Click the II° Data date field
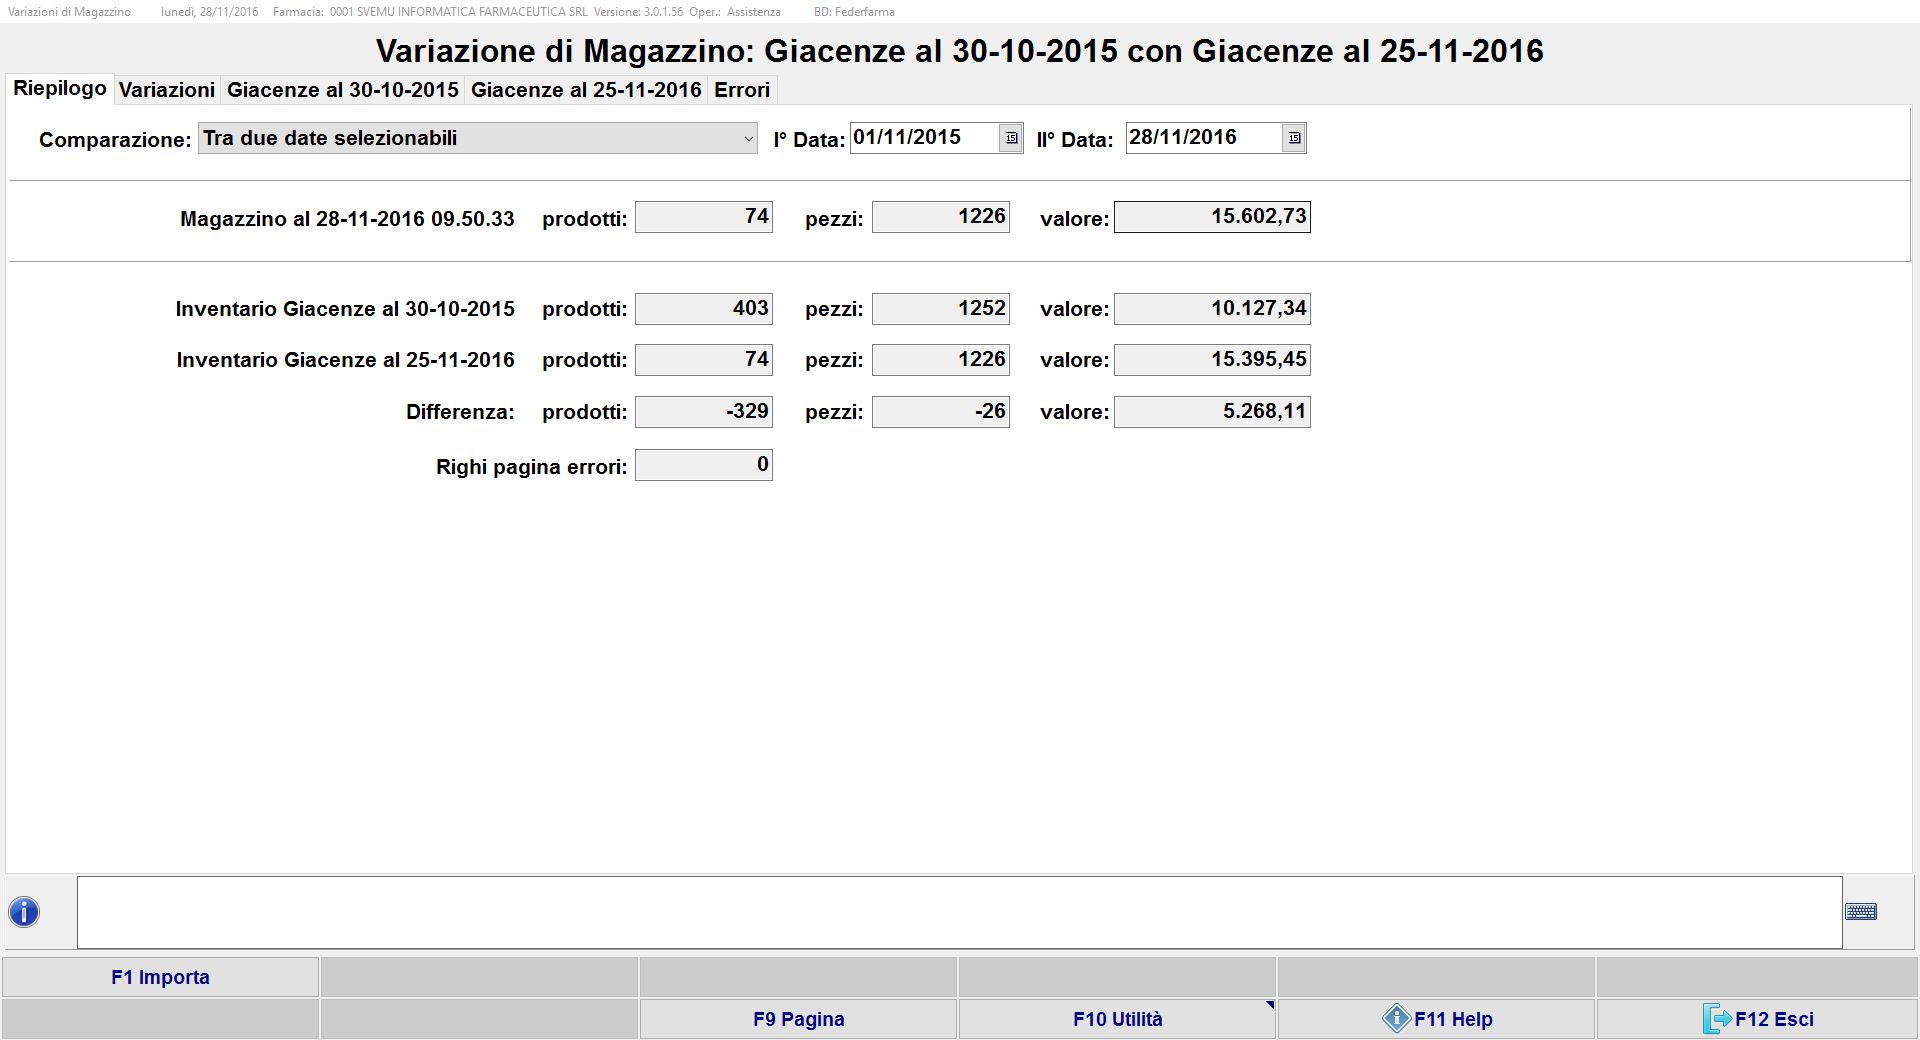Viewport: 1920px width, 1040px height. [1203, 138]
